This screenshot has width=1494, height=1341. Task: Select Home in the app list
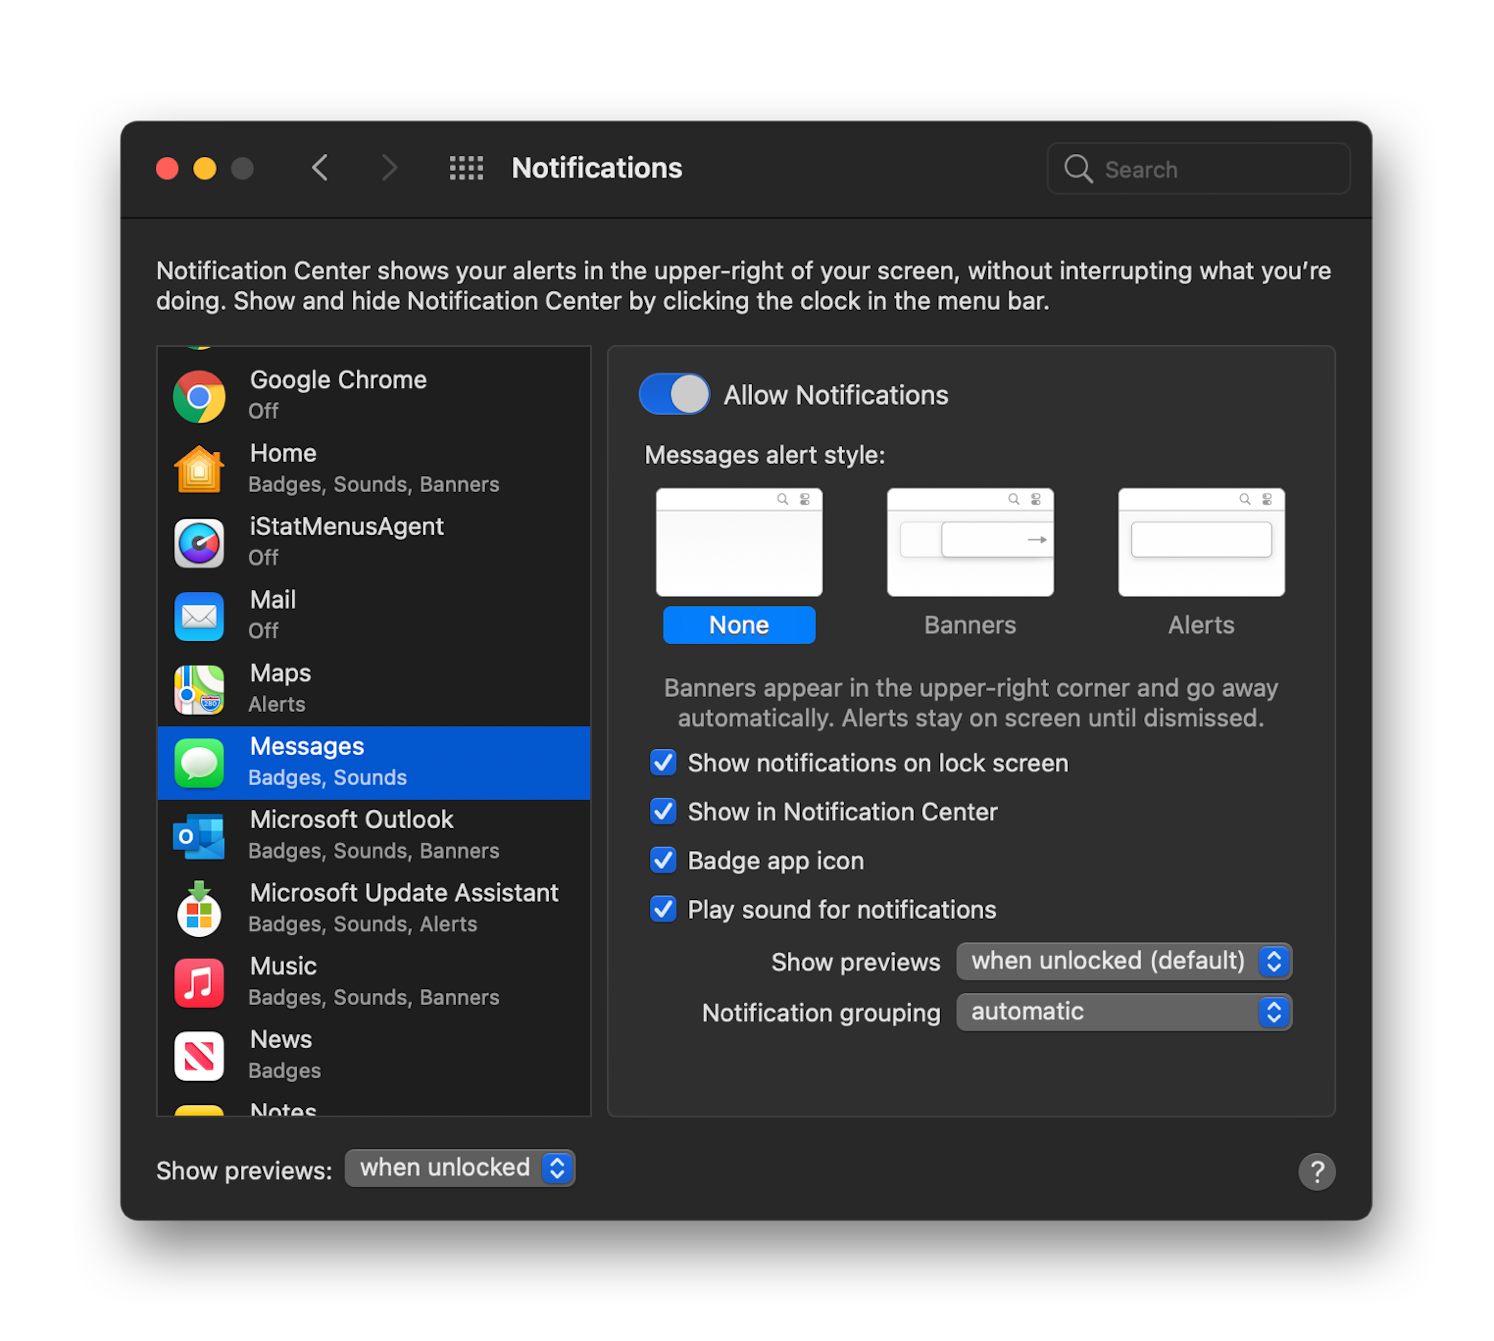[374, 470]
